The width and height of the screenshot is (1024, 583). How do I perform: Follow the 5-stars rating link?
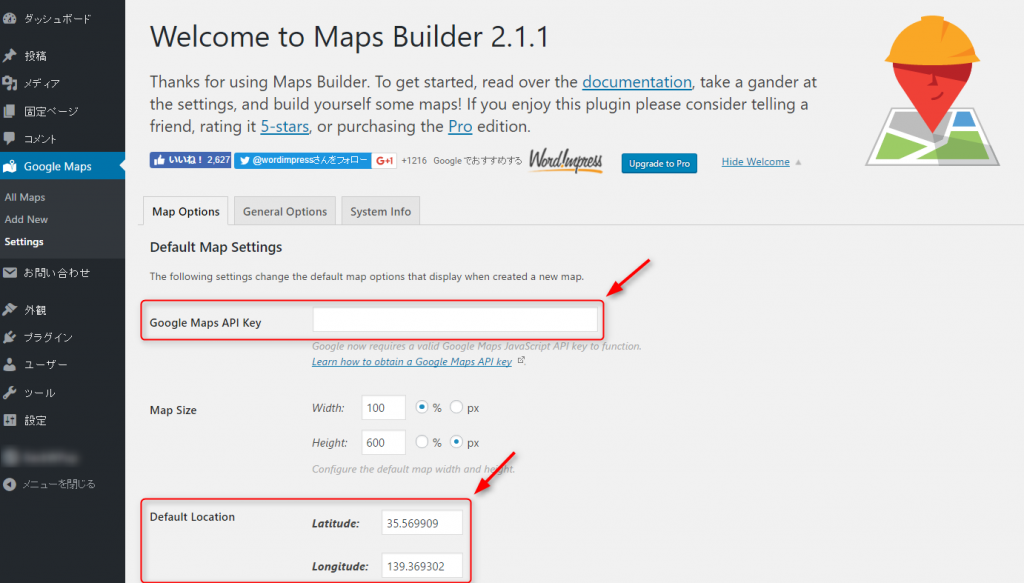click(285, 126)
